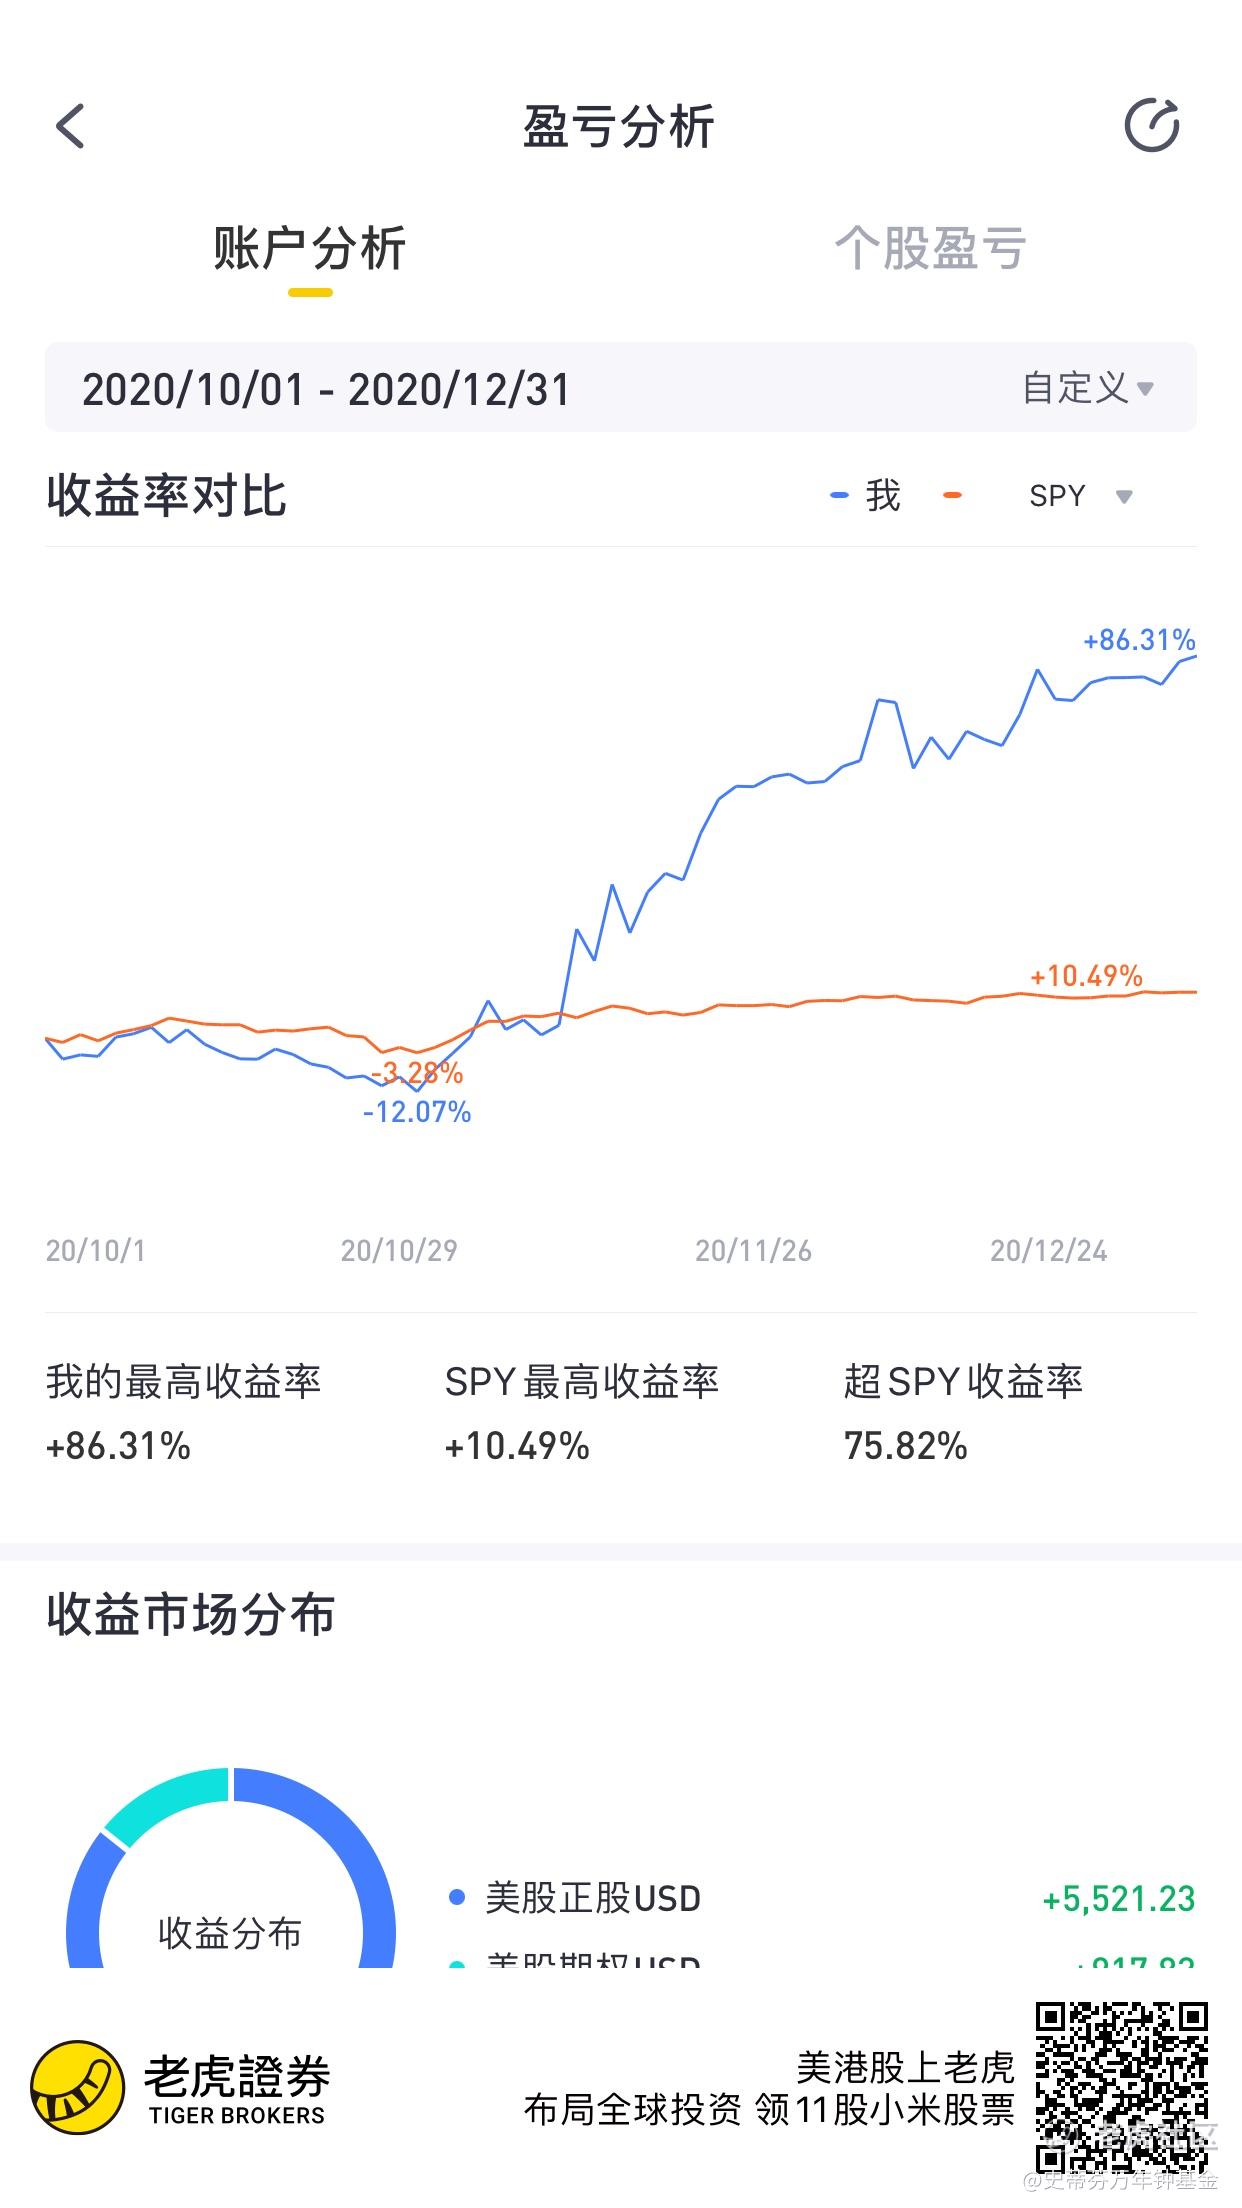This screenshot has height=2208, width=1242.
Task: Switch to the 个股盈亏 tab
Action: 930,248
